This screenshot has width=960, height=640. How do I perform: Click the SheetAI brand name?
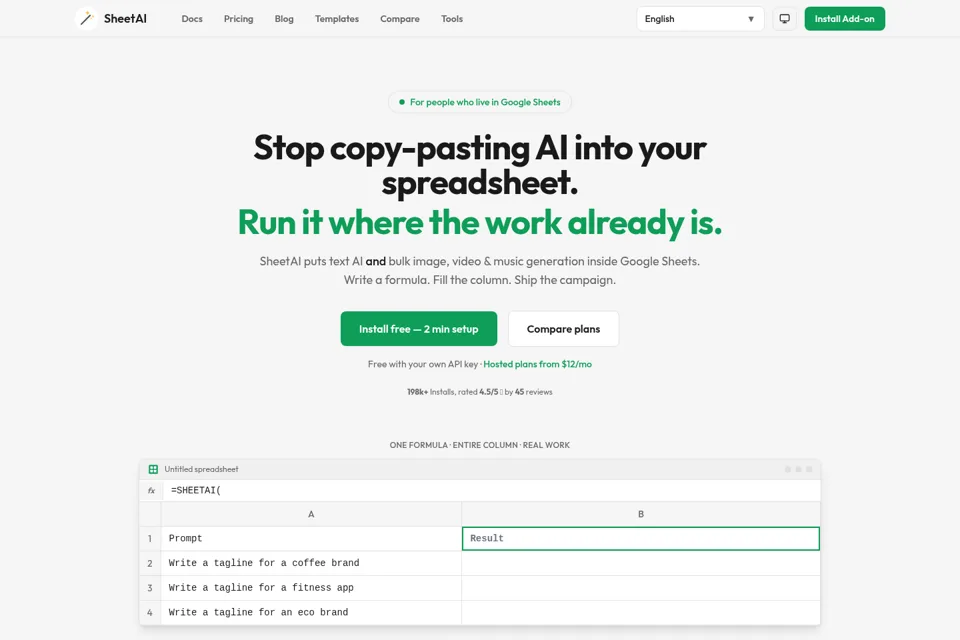pos(125,19)
